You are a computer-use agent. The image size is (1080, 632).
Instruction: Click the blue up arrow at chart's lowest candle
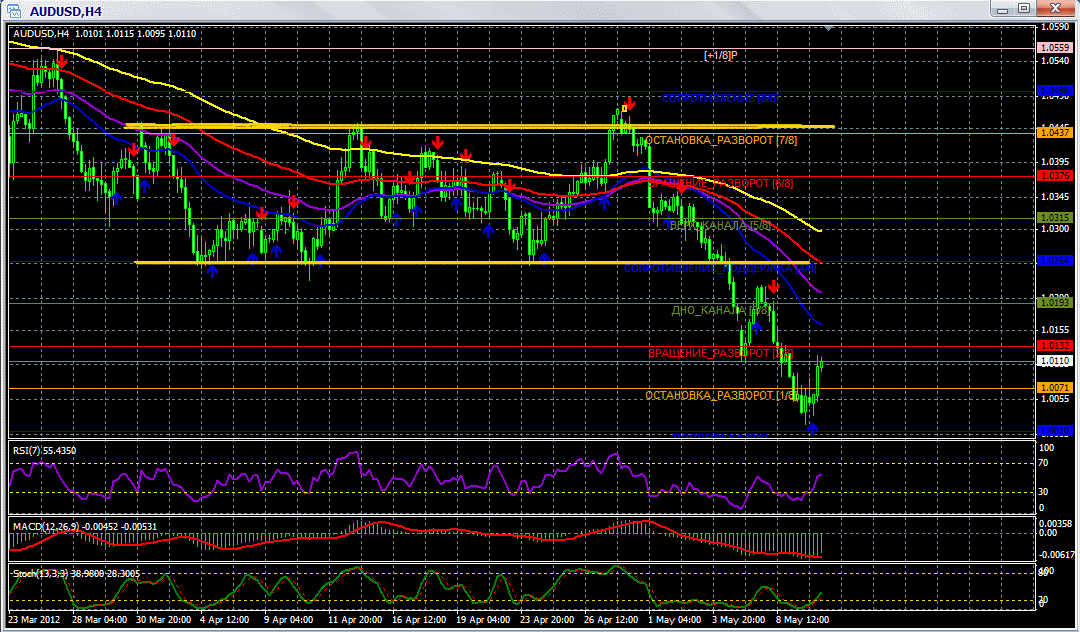pos(812,428)
